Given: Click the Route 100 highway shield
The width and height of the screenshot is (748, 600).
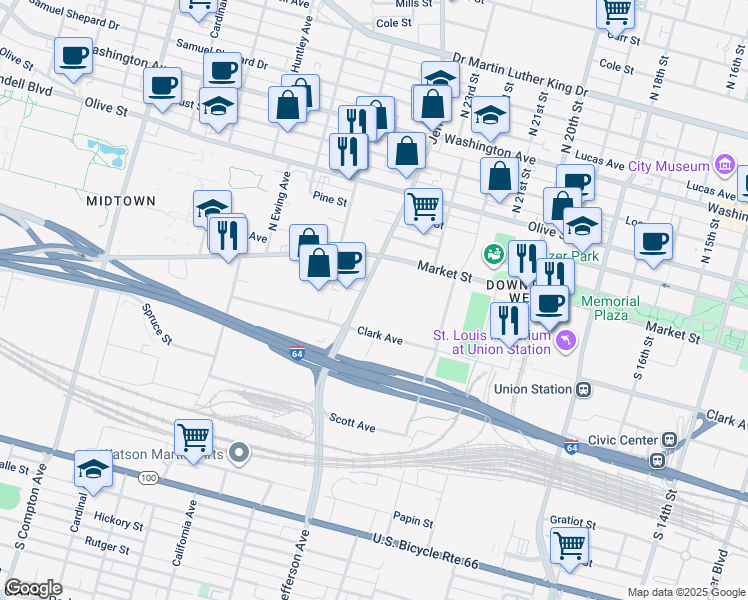Looking at the screenshot, I should click(148, 477).
